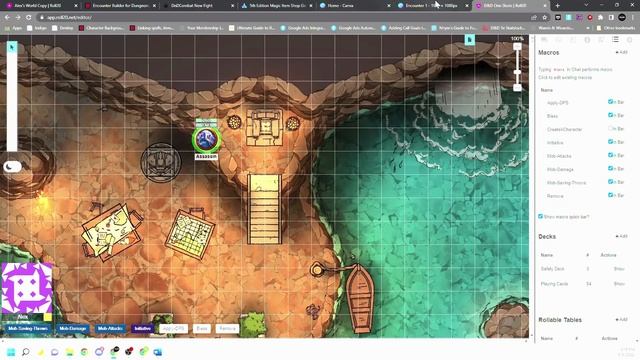Click the map zoom slider handle
The image size is (640, 360).
tap(517, 72)
